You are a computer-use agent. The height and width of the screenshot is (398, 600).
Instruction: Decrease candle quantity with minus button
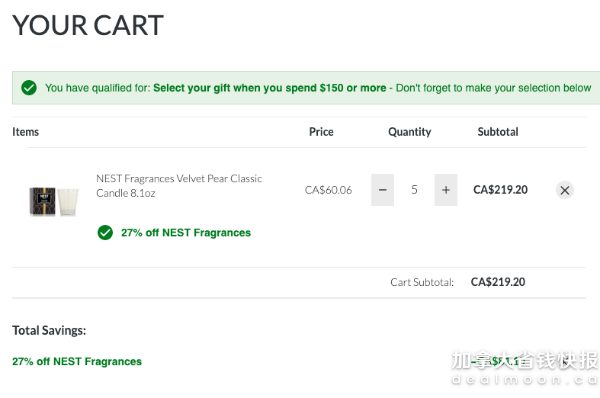click(382, 190)
